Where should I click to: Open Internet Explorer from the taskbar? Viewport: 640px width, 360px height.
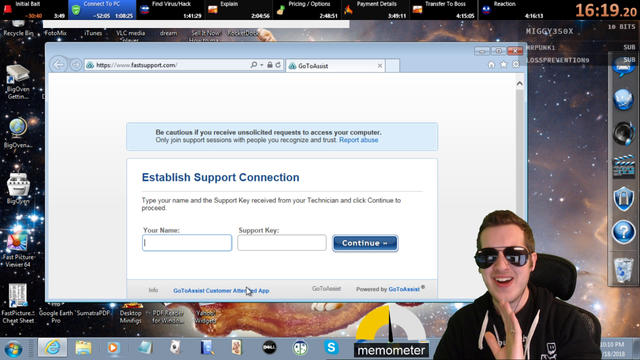(x=53, y=348)
